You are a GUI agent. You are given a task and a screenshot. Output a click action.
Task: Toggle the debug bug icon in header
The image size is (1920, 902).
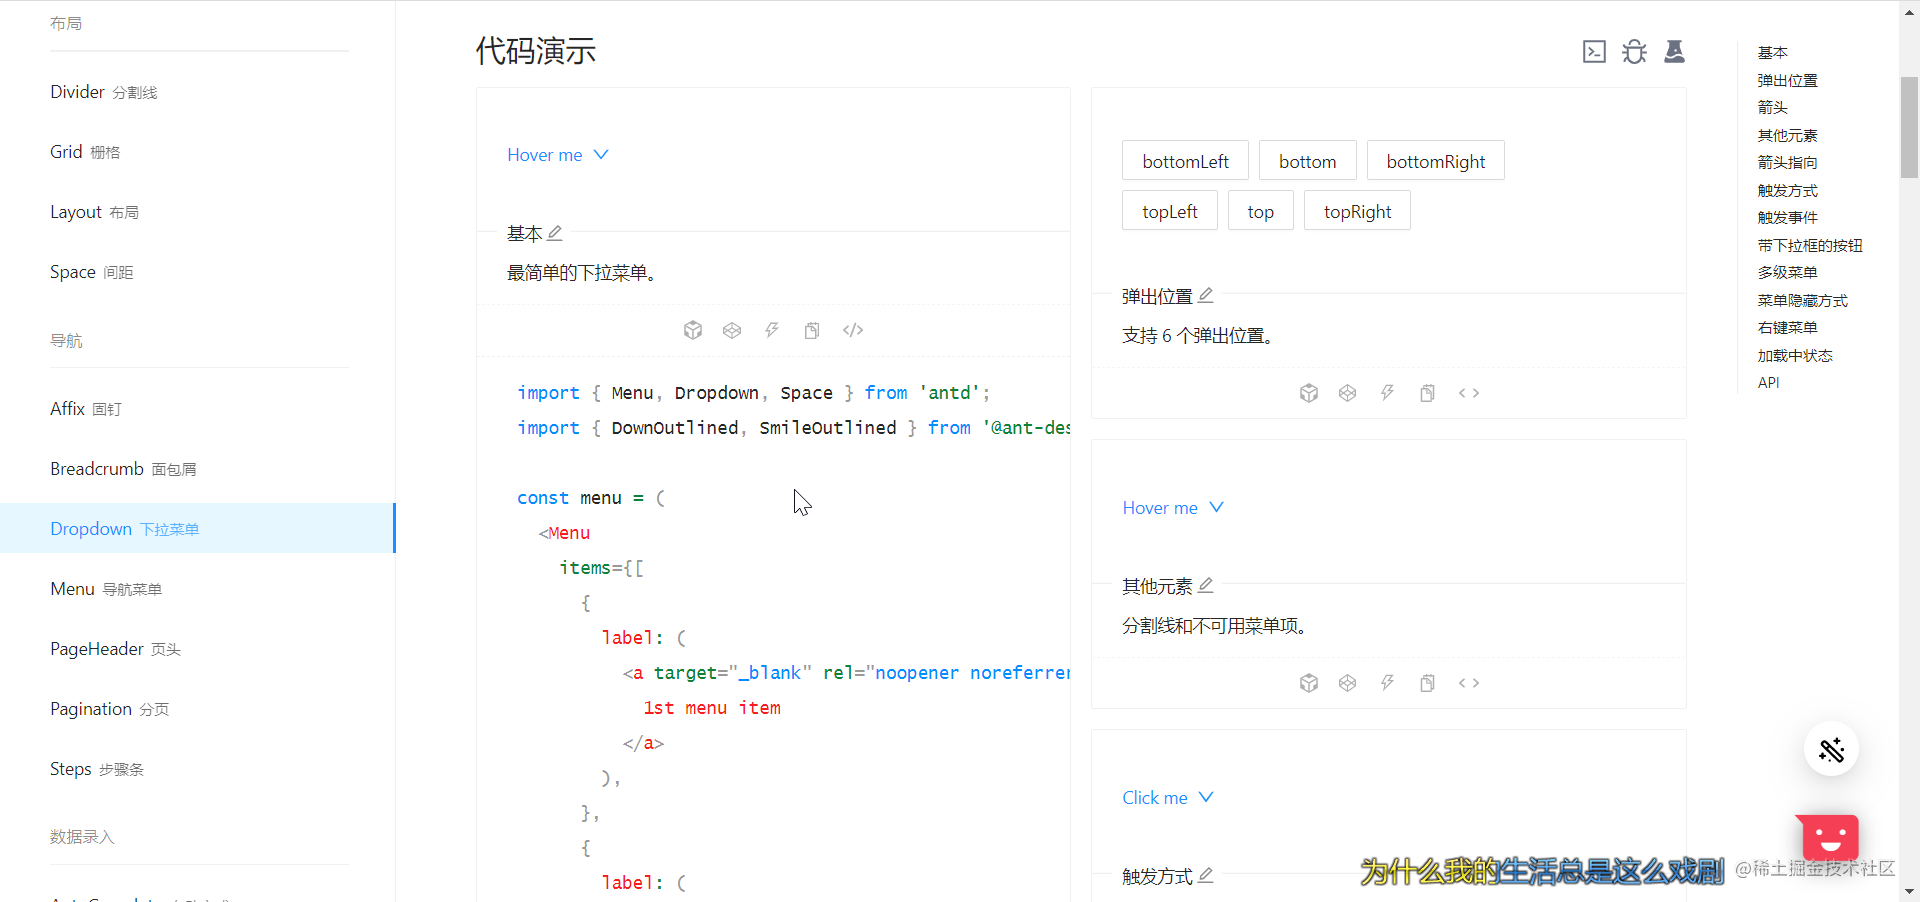tap(1634, 51)
